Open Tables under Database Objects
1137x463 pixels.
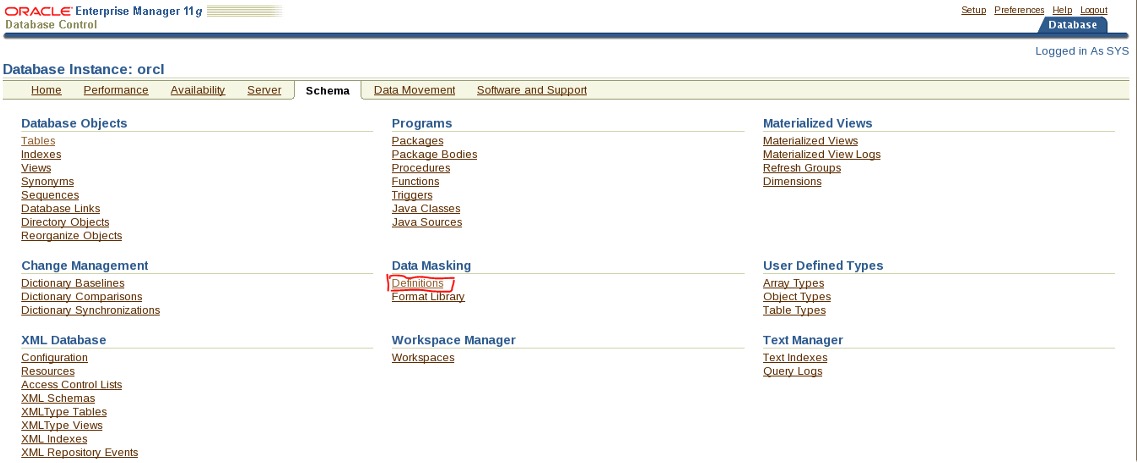(x=38, y=141)
